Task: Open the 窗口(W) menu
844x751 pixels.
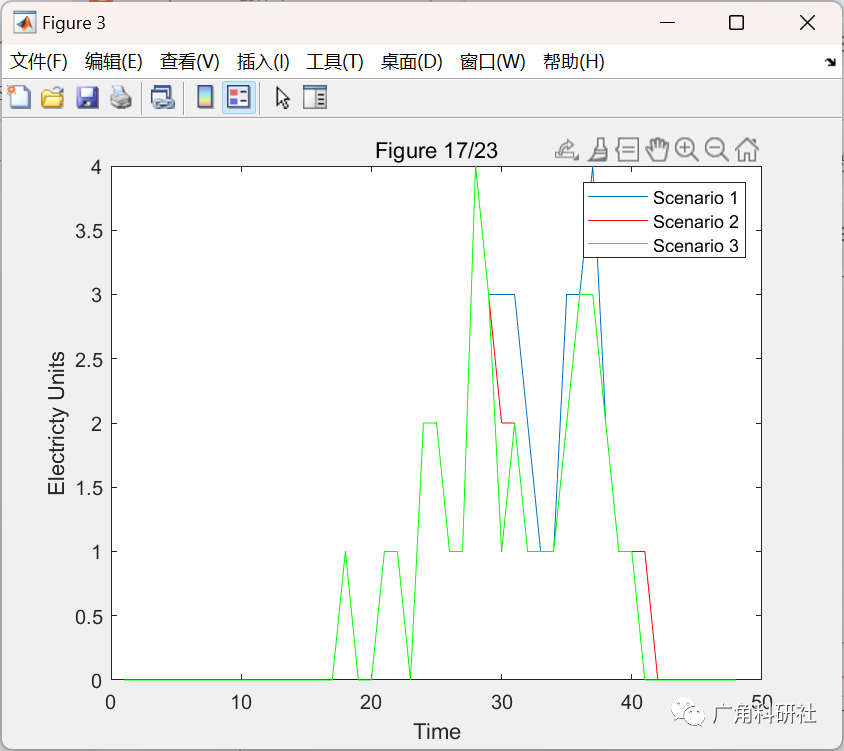Action: (x=493, y=61)
